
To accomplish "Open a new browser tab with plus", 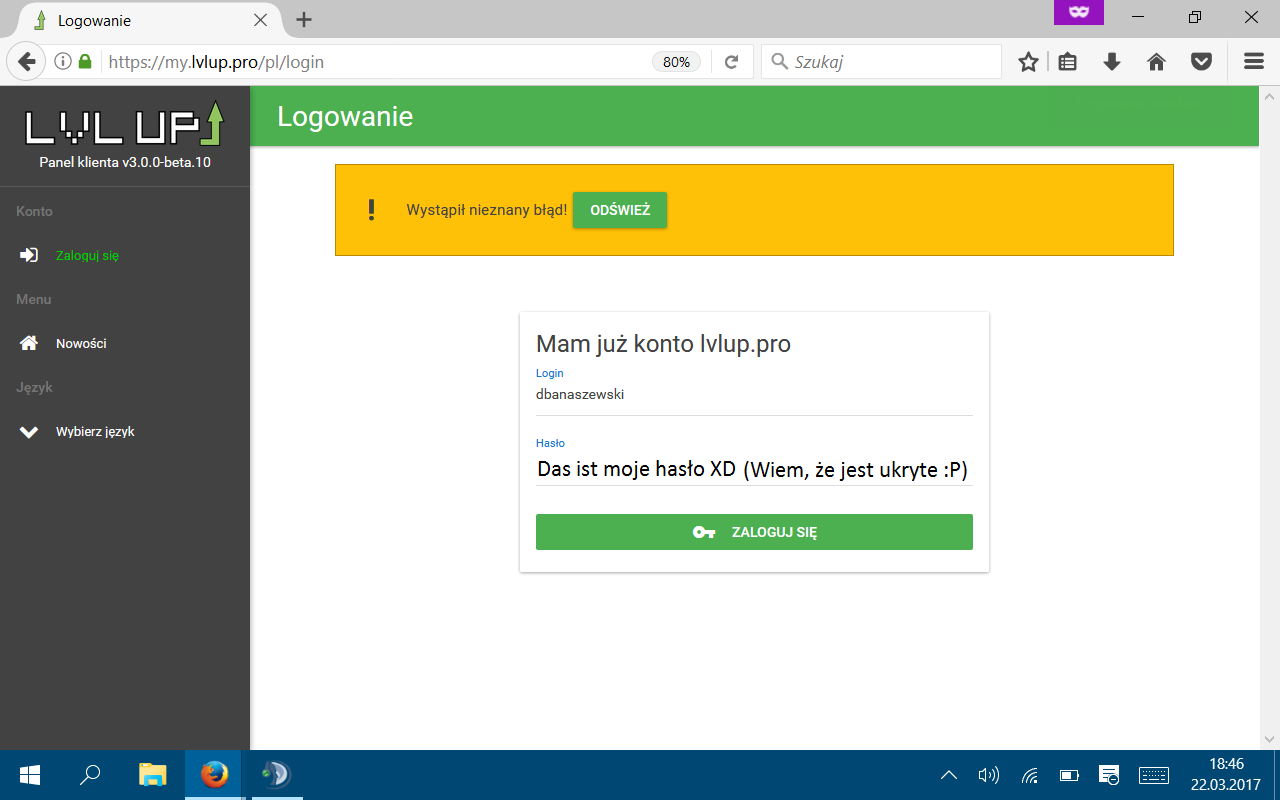I will tap(304, 20).
